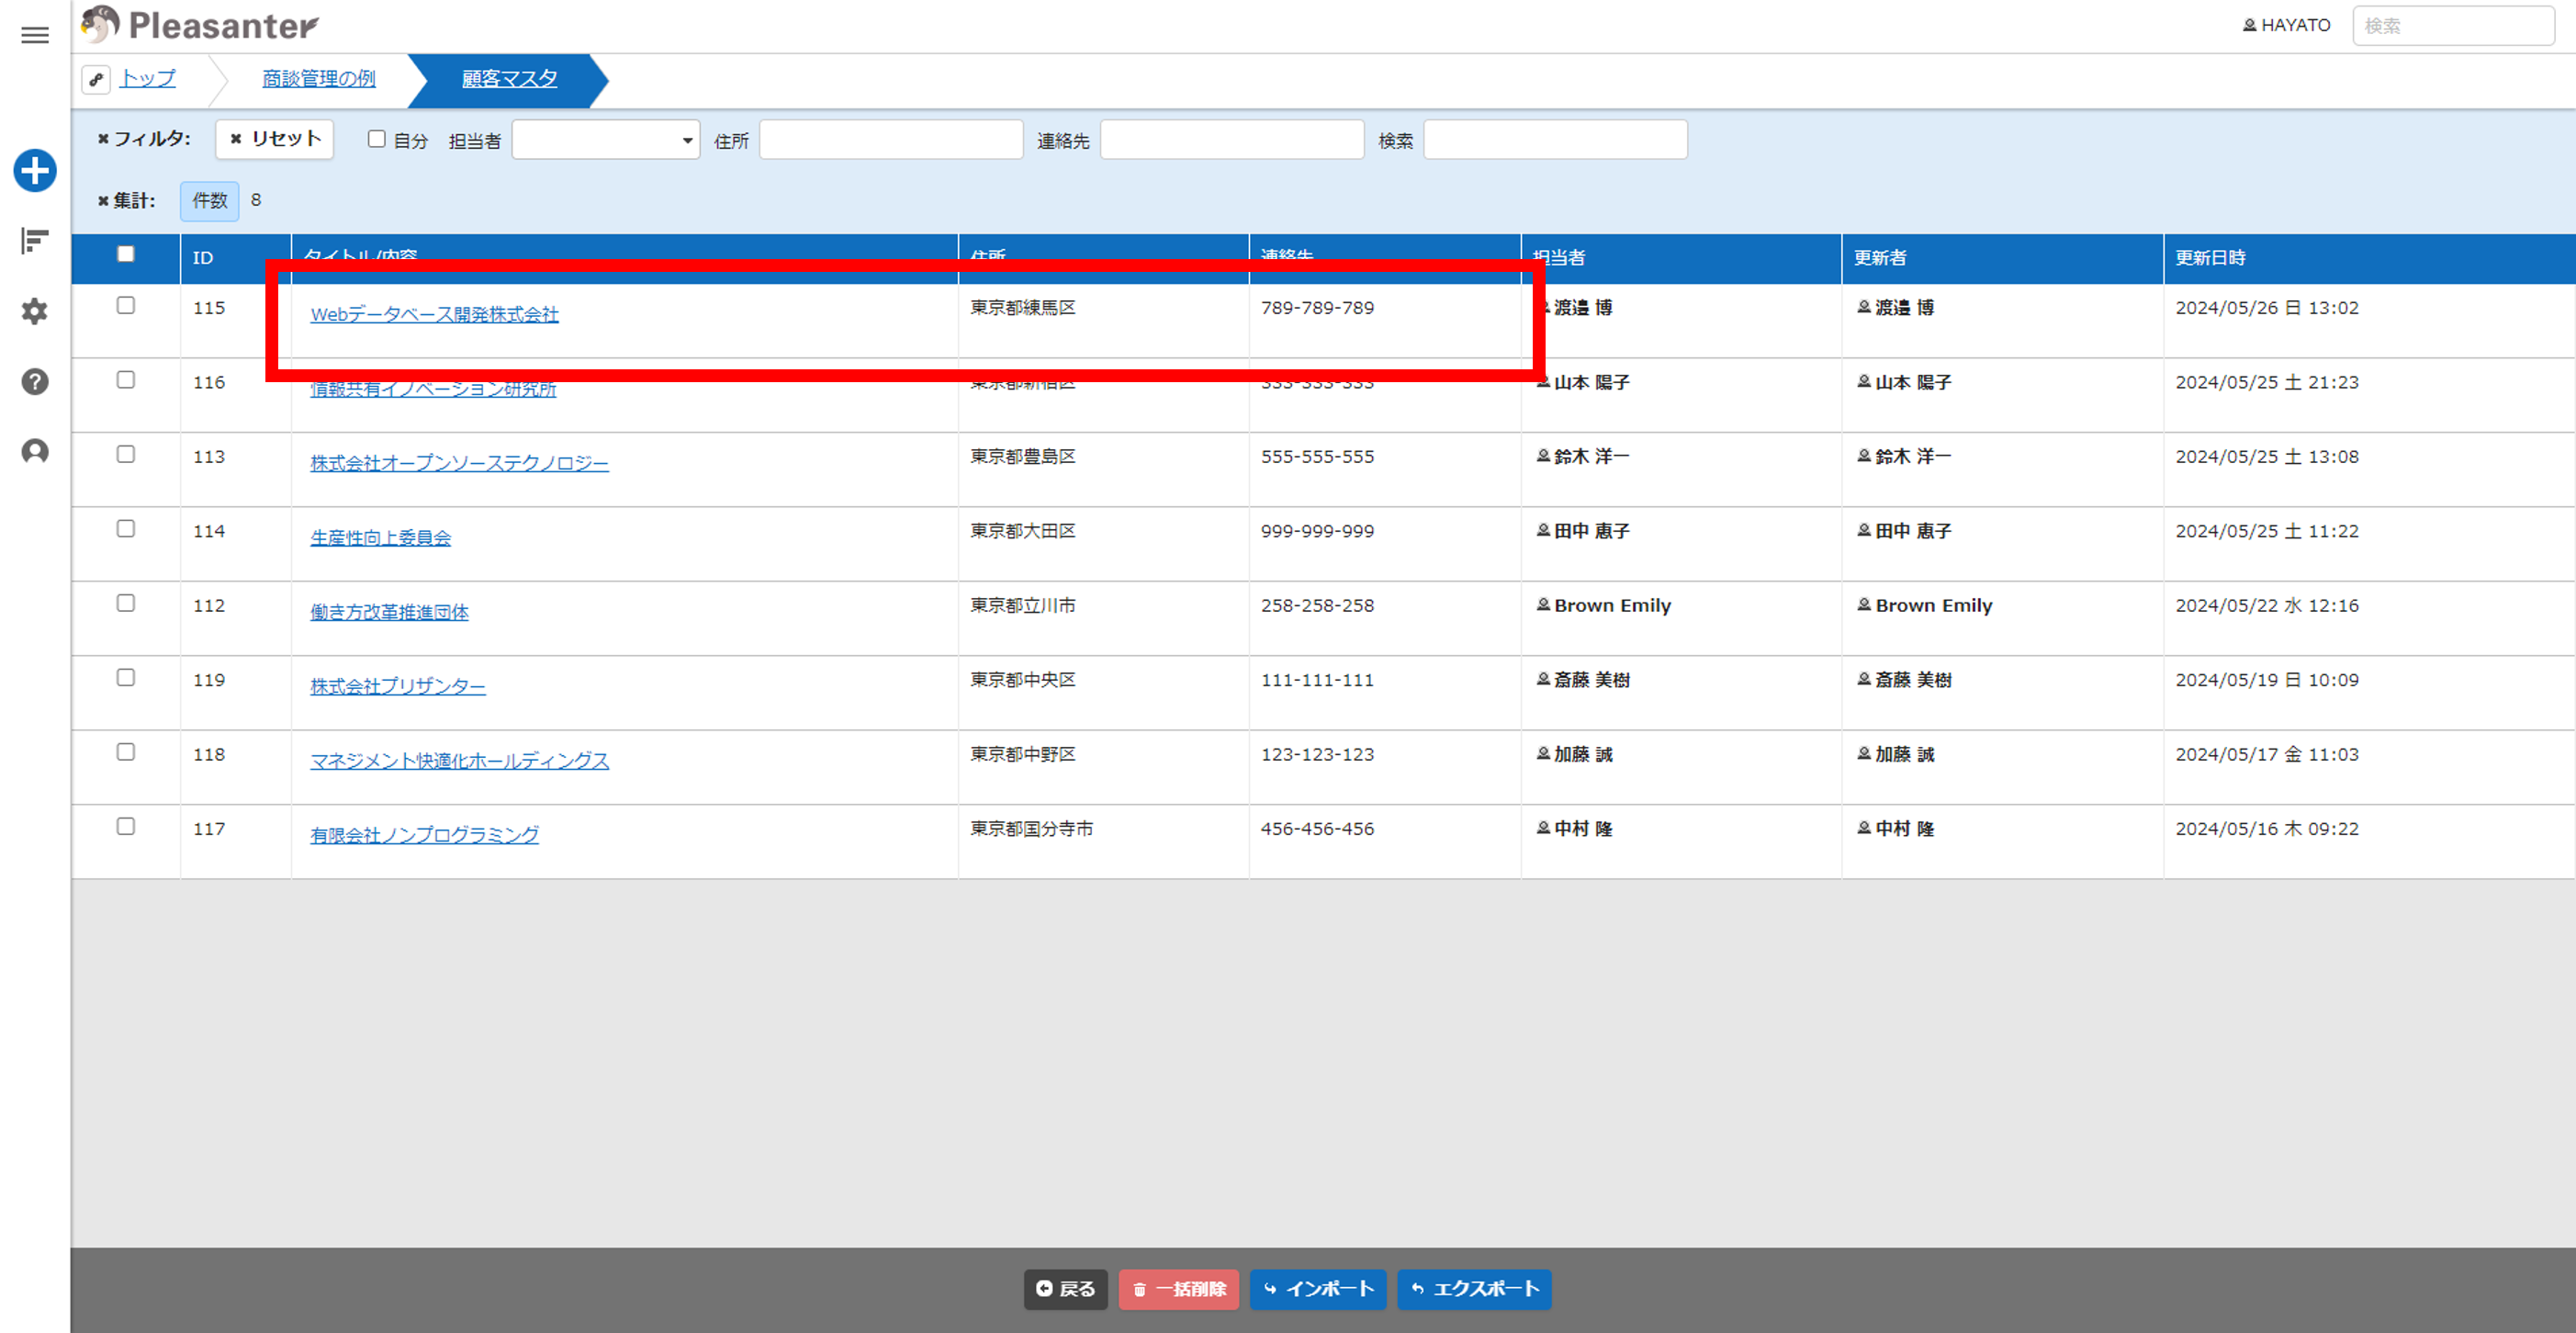This screenshot has height=1333, width=2576.
Task: Click the エクスポート button
Action: tap(1474, 1289)
